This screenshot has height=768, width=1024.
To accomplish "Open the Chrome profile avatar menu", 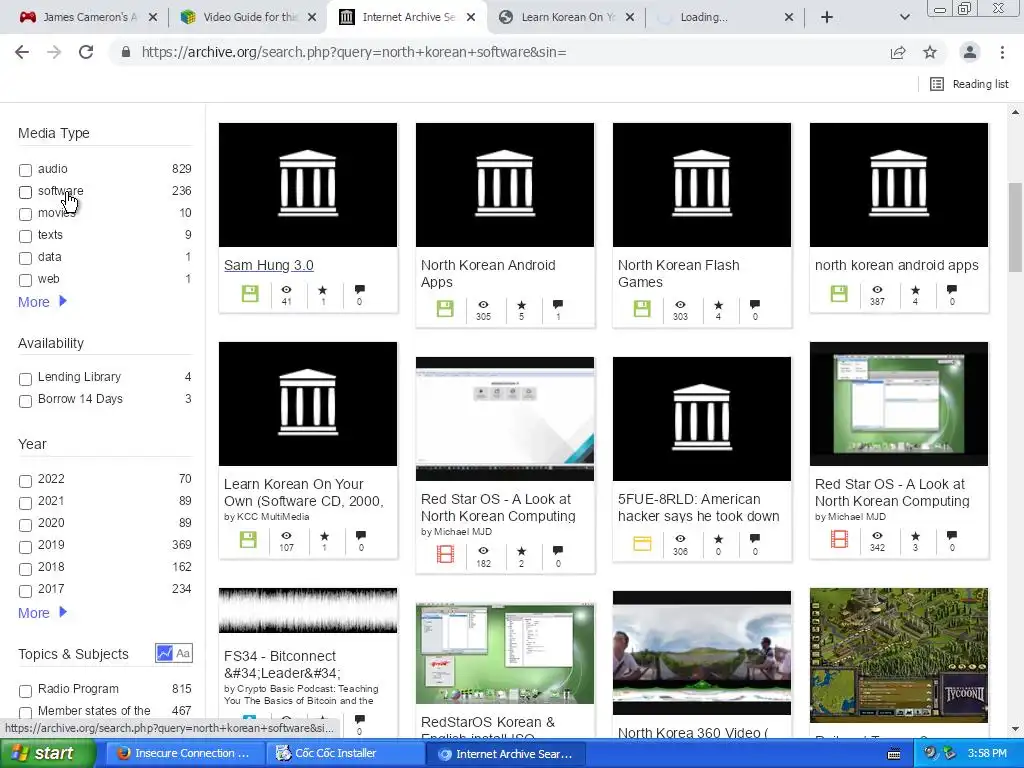I will pos(970,52).
